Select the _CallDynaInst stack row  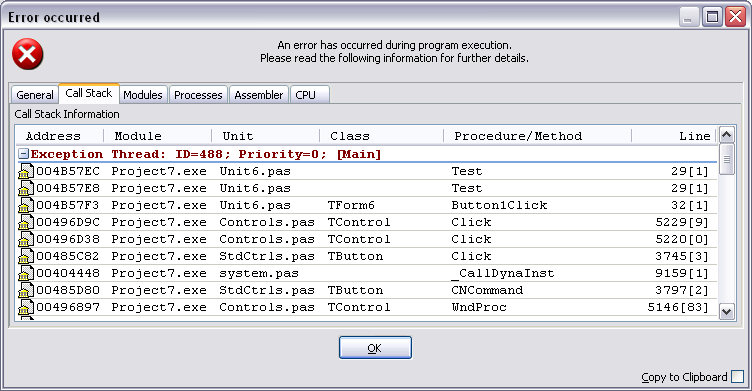[367, 273]
